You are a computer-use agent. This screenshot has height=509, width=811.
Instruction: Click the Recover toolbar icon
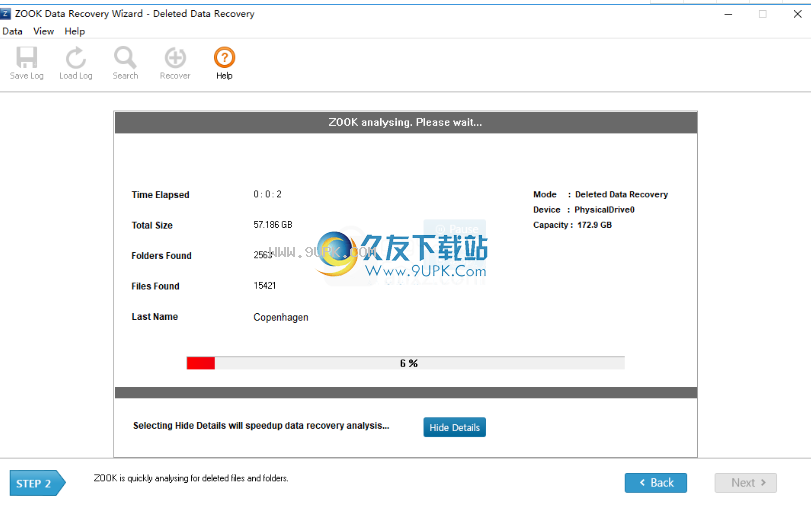[175, 63]
